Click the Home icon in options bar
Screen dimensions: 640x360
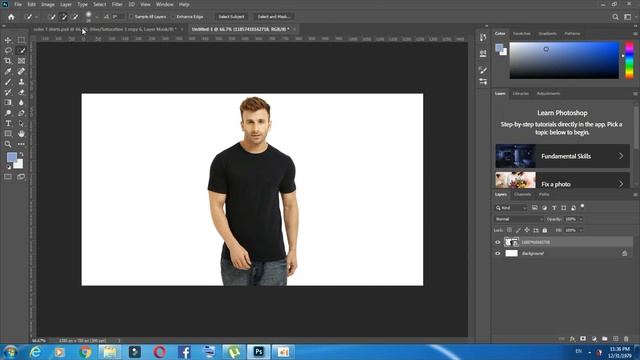tap(11, 17)
